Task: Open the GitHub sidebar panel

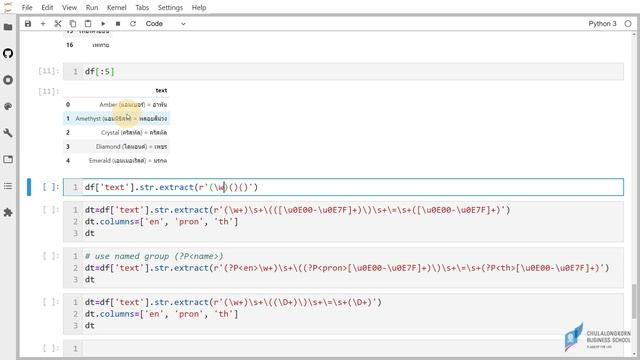Action: point(8,53)
